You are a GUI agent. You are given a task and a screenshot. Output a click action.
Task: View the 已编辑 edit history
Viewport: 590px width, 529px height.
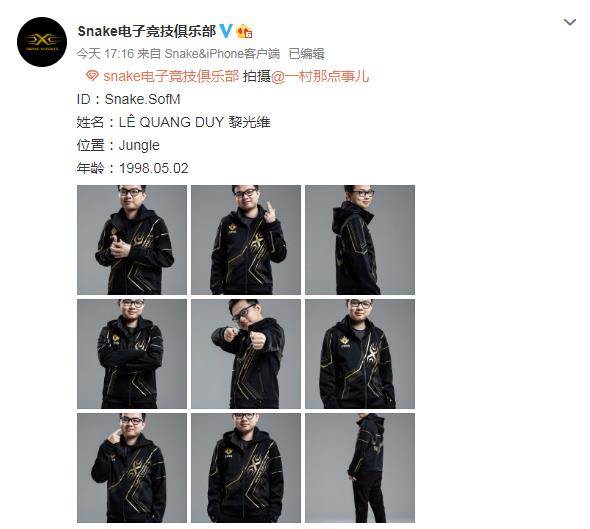pos(306,54)
